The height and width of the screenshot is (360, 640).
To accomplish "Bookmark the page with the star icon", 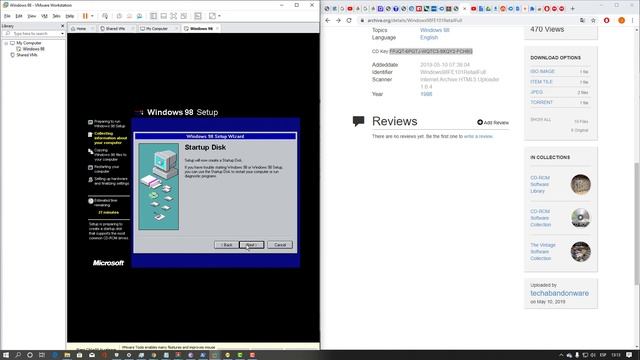I will point(593,20).
